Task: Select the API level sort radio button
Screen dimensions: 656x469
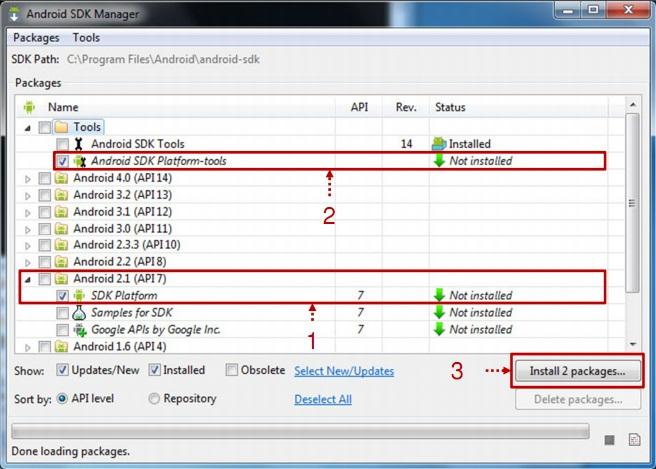Action: (x=62, y=398)
